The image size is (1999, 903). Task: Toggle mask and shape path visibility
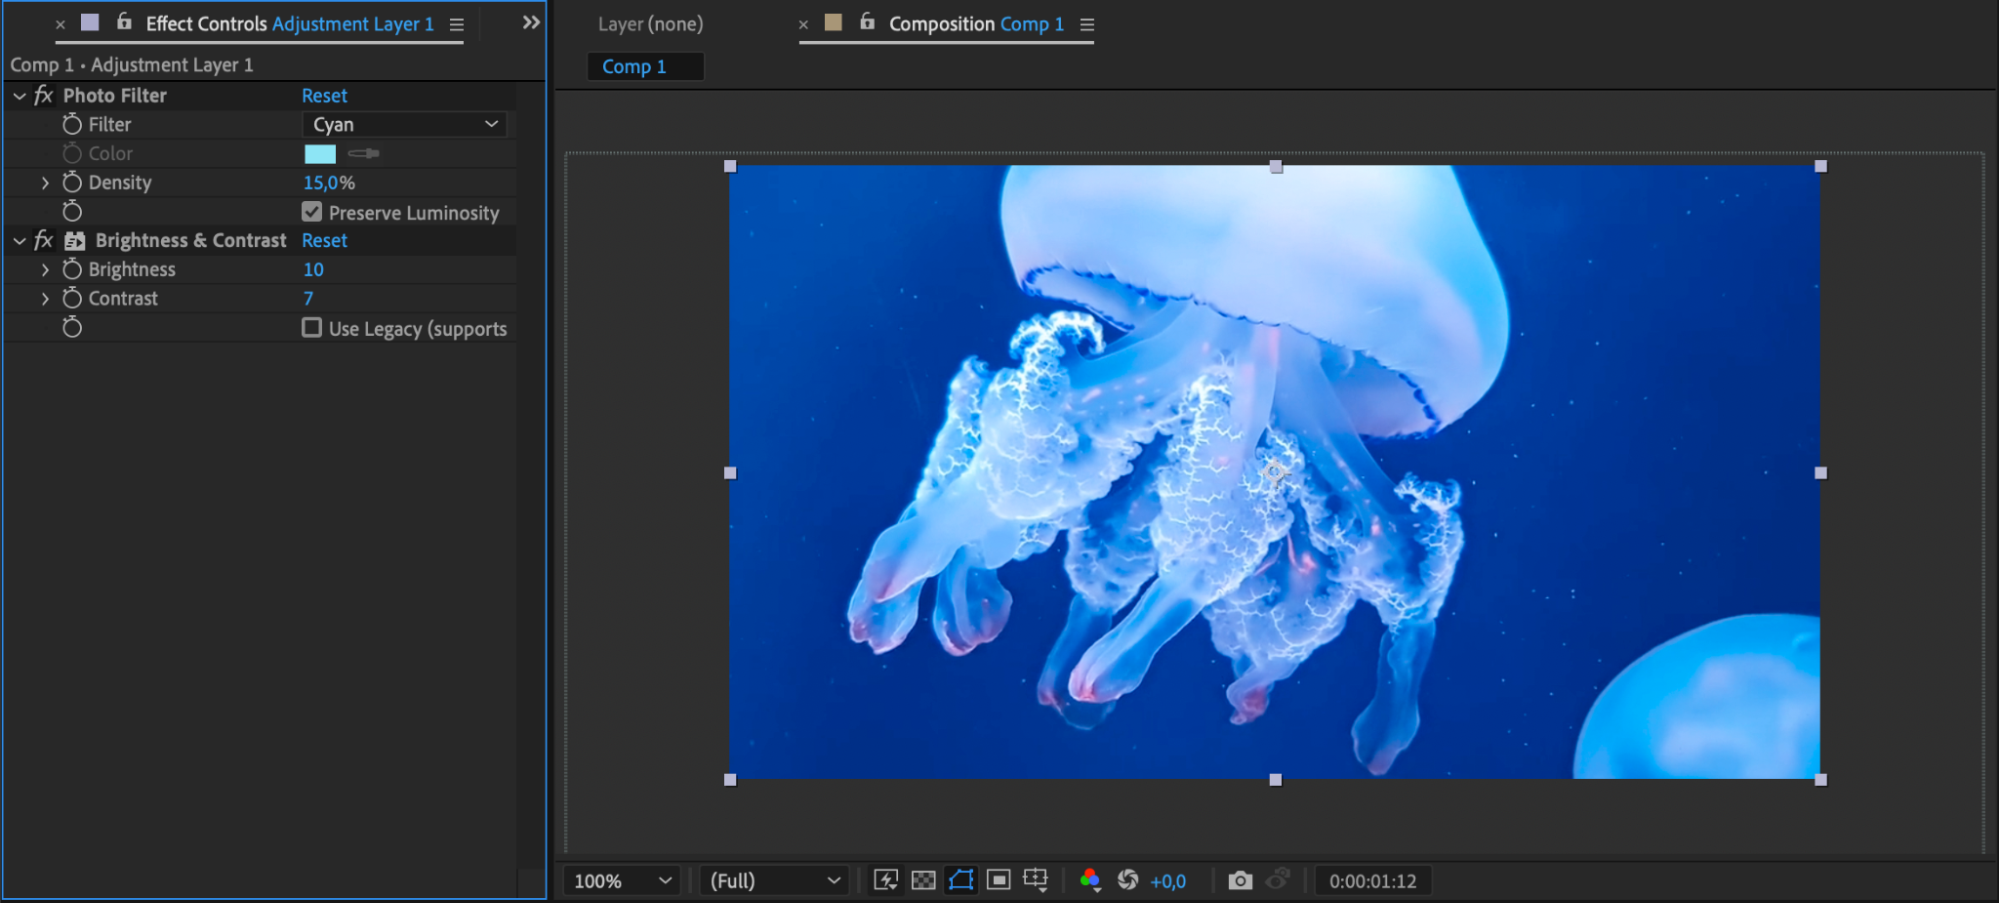click(x=961, y=880)
